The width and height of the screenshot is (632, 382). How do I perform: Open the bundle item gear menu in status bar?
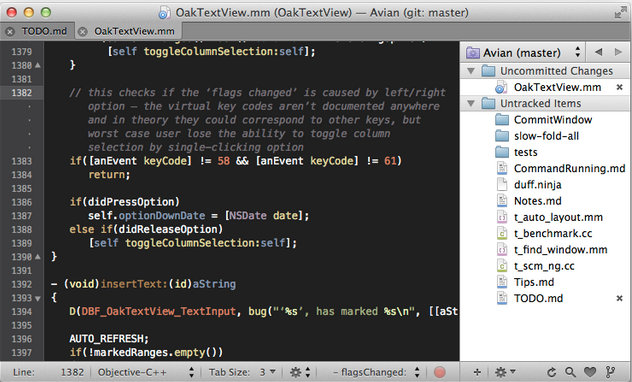tap(300, 372)
